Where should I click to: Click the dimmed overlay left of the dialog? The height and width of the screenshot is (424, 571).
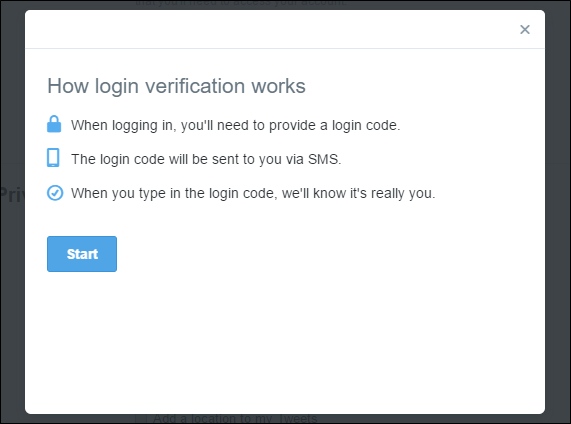coord(12,291)
